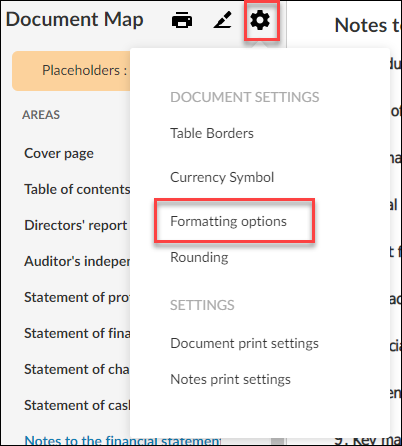The height and width of the screenshot is (446, 402).
Task: Navigate to Table of contents
Action: coord(77,189)
